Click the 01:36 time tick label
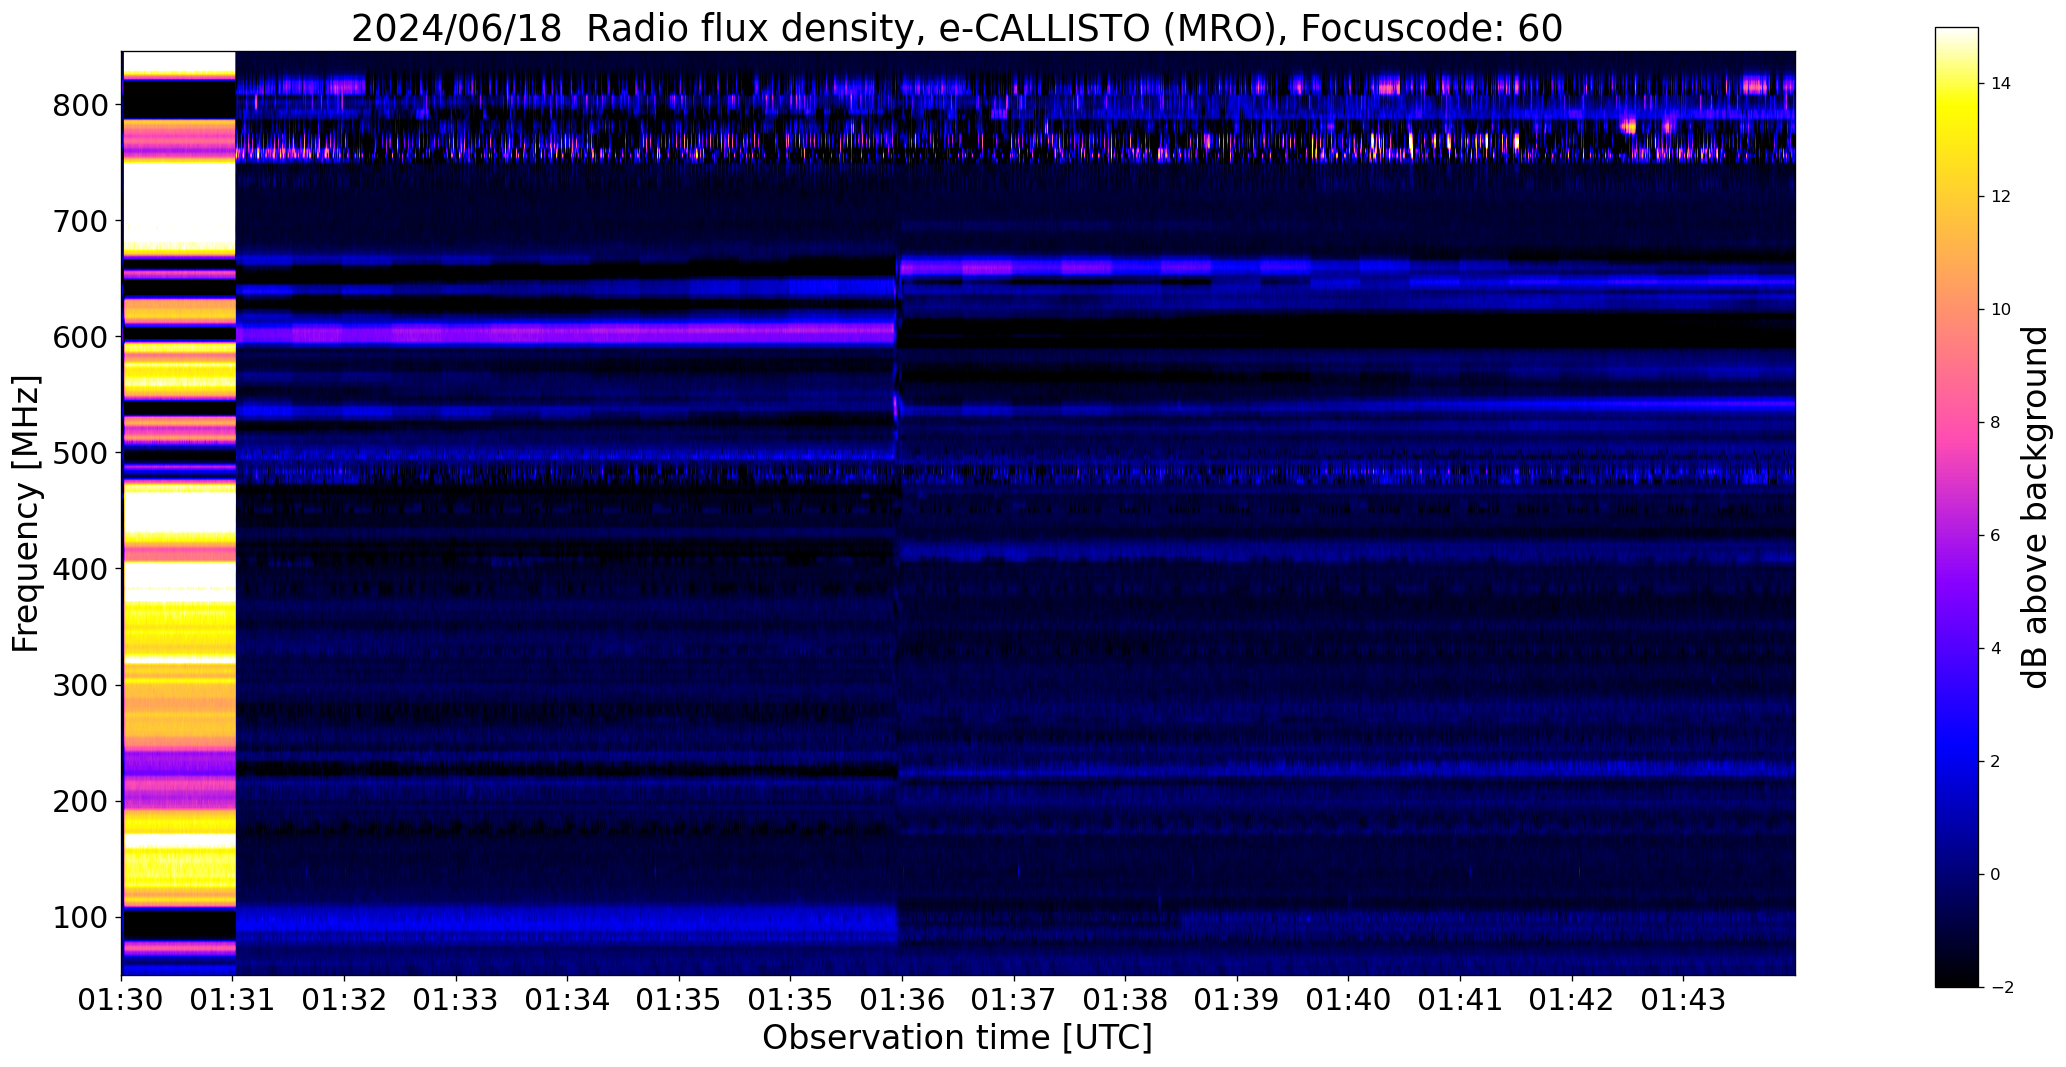Screen dimensions: 2066x1067 [x=903, y=1000]
